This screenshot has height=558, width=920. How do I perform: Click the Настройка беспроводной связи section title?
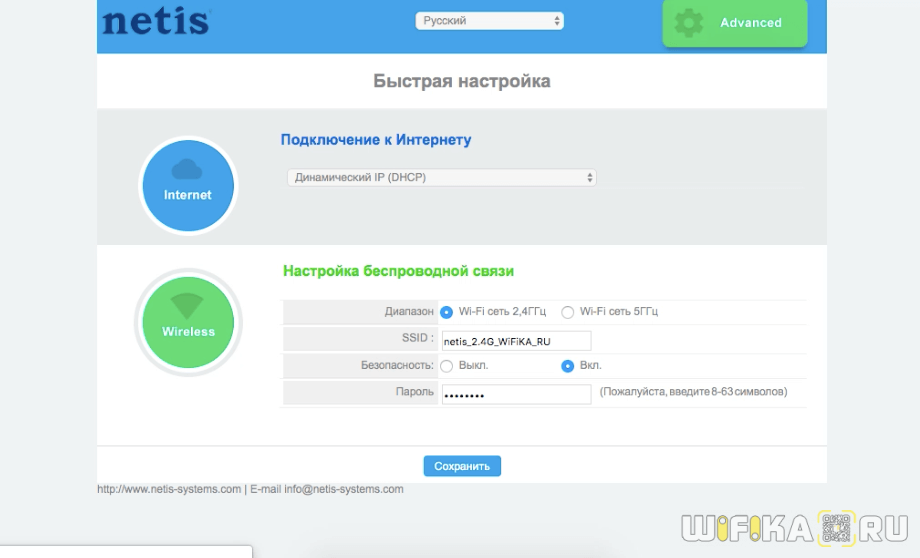[x=398, y=271]
